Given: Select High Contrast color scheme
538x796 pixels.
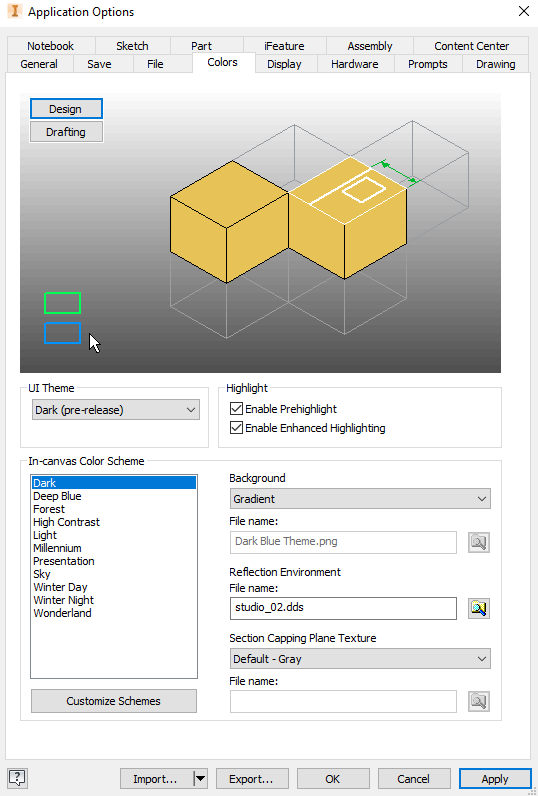Looking at the screenshot, I should click(114, 522).
